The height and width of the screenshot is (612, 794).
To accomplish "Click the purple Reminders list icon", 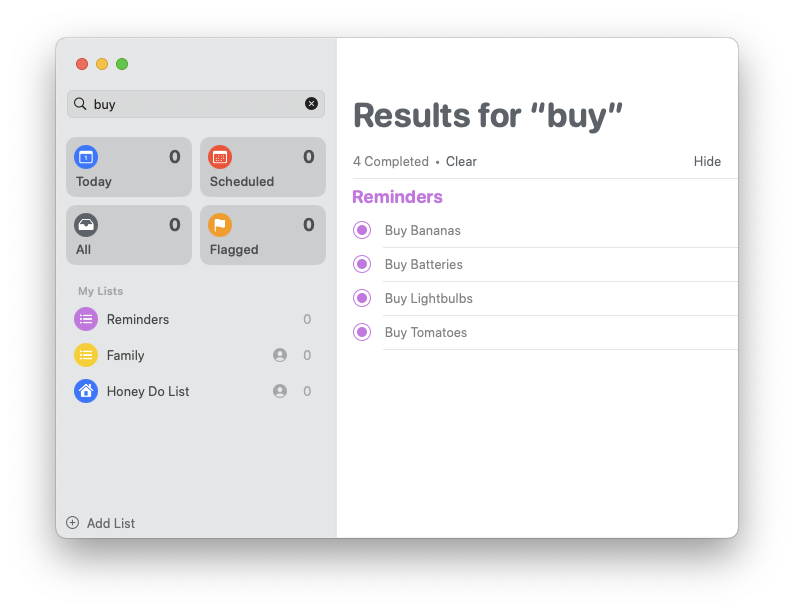I will [x=86, y=319].
